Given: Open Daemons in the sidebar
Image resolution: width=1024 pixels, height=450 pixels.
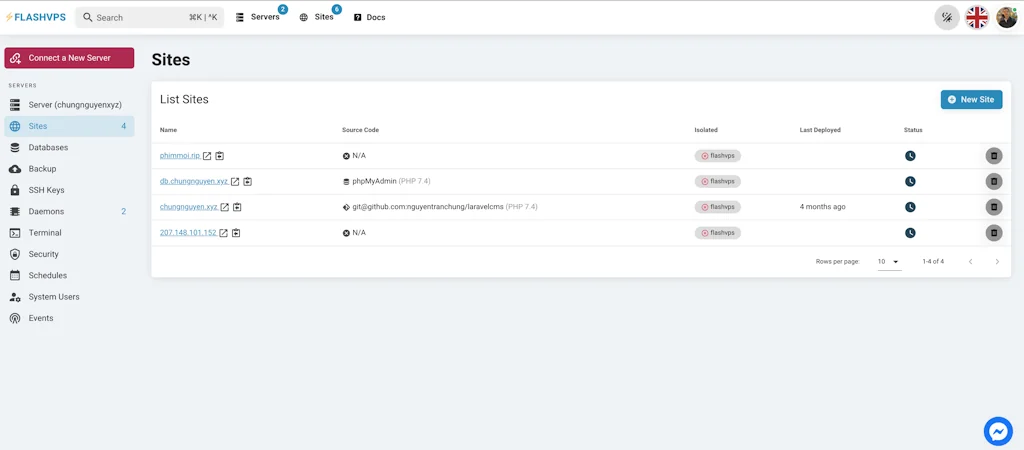Looking at the screenshot, I should [69, 212].
